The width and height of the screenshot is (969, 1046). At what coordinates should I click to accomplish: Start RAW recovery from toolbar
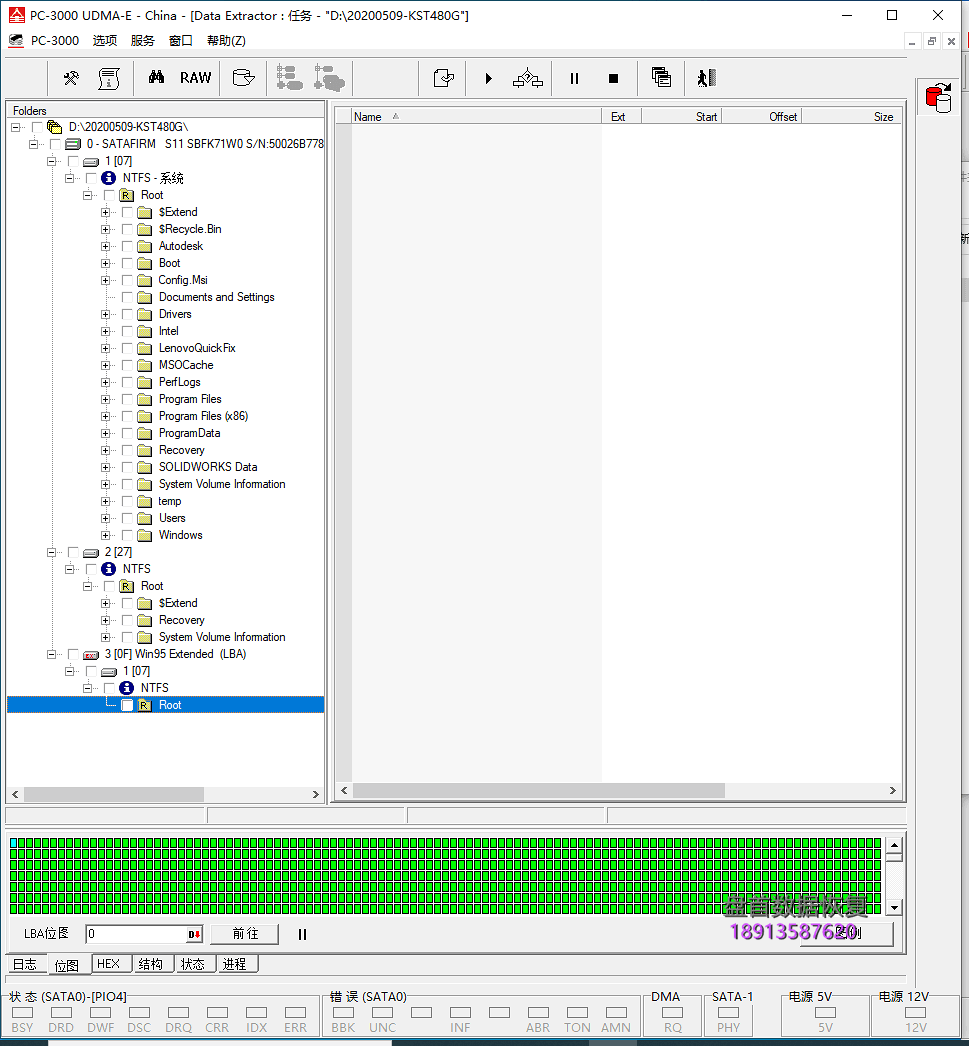(195, 78)
